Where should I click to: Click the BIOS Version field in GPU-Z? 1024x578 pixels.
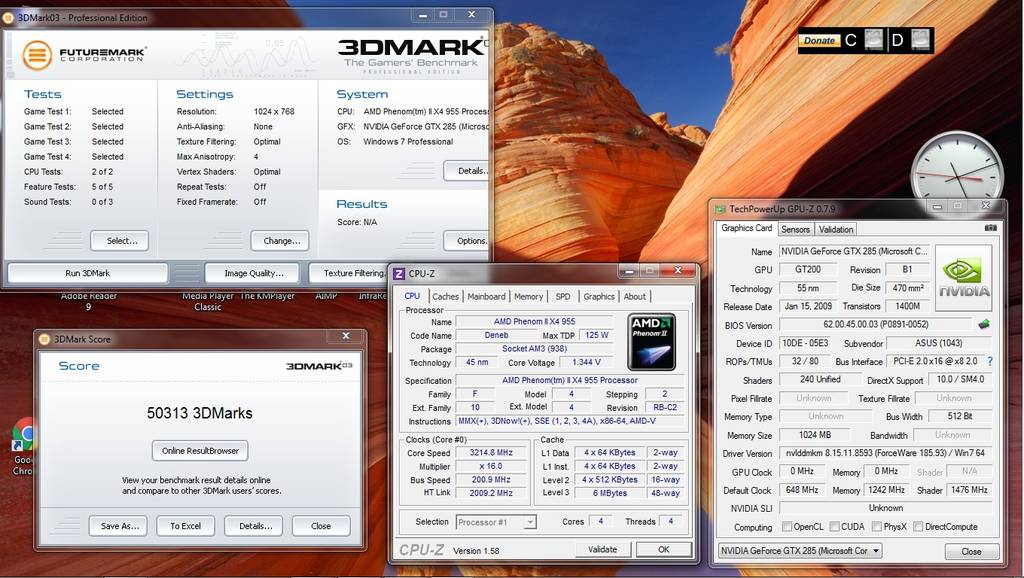pos(876,325)
